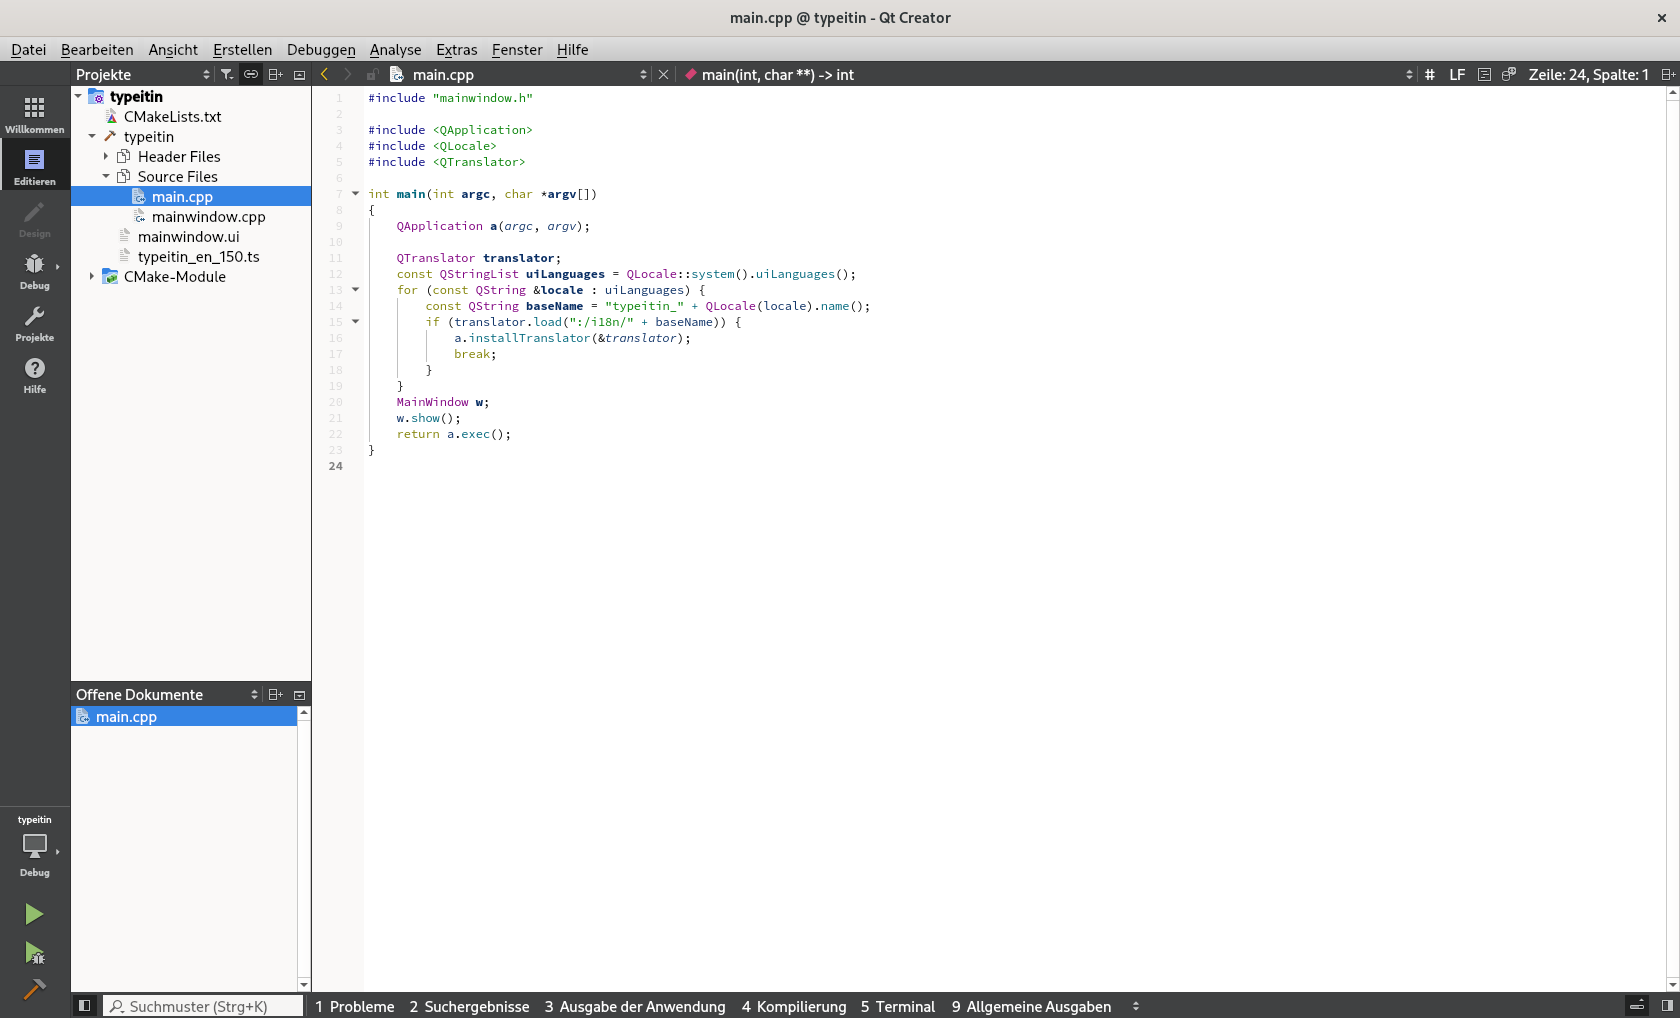Toggle the progress details icon

1637,1006
